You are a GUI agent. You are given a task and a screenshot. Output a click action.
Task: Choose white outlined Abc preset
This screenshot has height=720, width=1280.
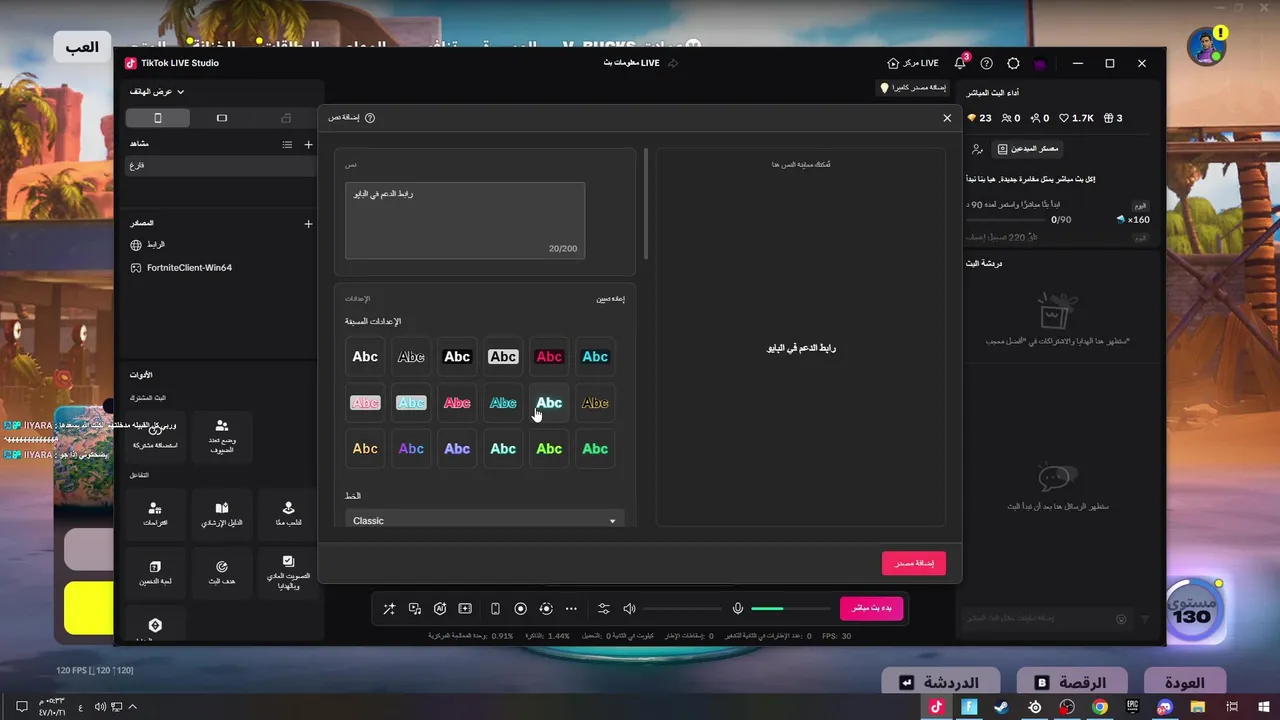(411, 357)
